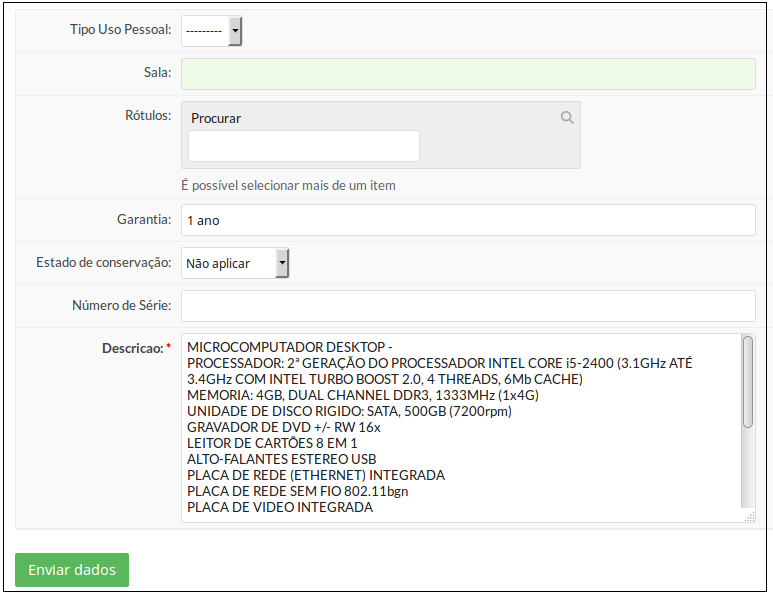Click the Descricao field label
The width and height of the screenshot is (773, 599).
coord(136,349)
